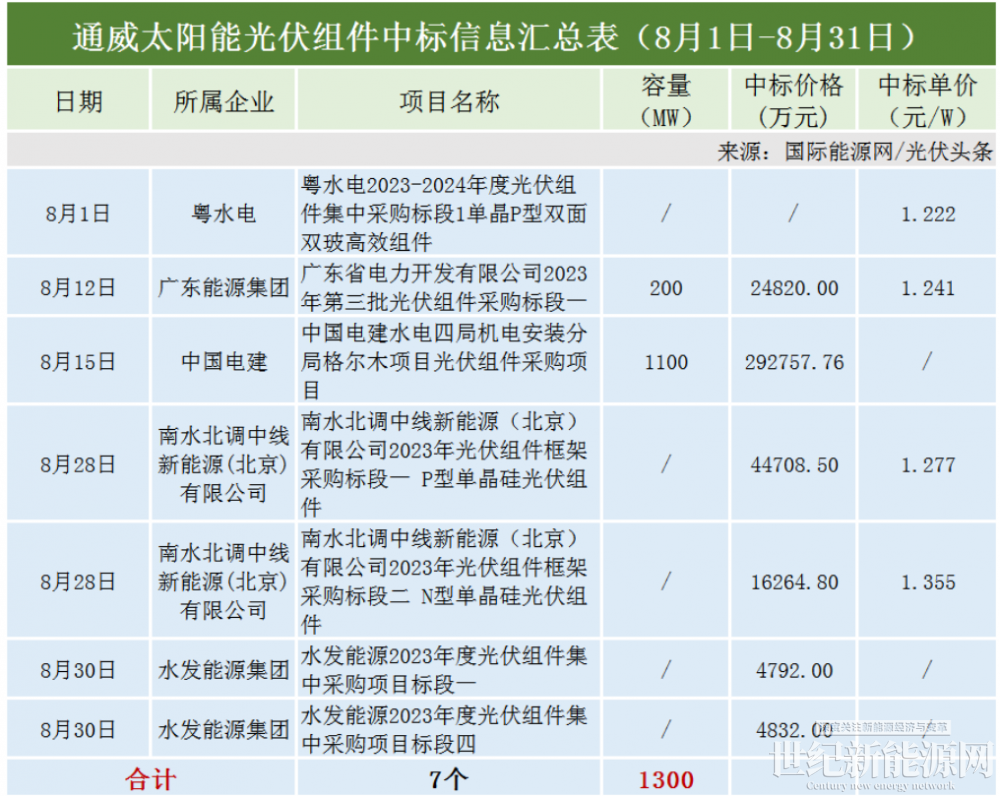
Task: Select the unit price 1.277
Action: pyautogui.click(x=928, y=465)
